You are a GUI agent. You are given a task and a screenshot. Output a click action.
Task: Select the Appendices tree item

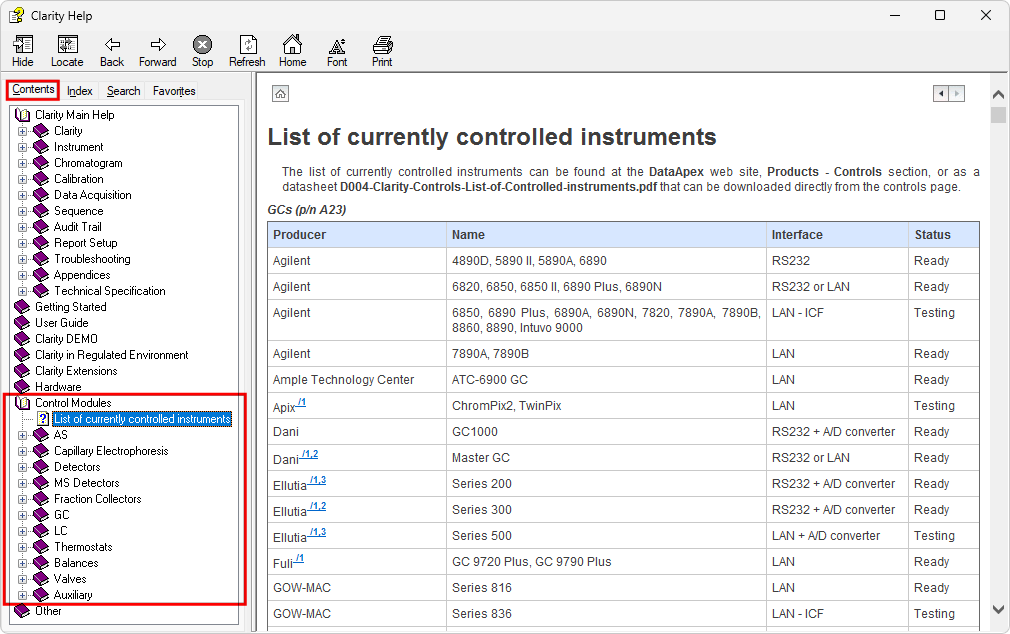point(82,275)
